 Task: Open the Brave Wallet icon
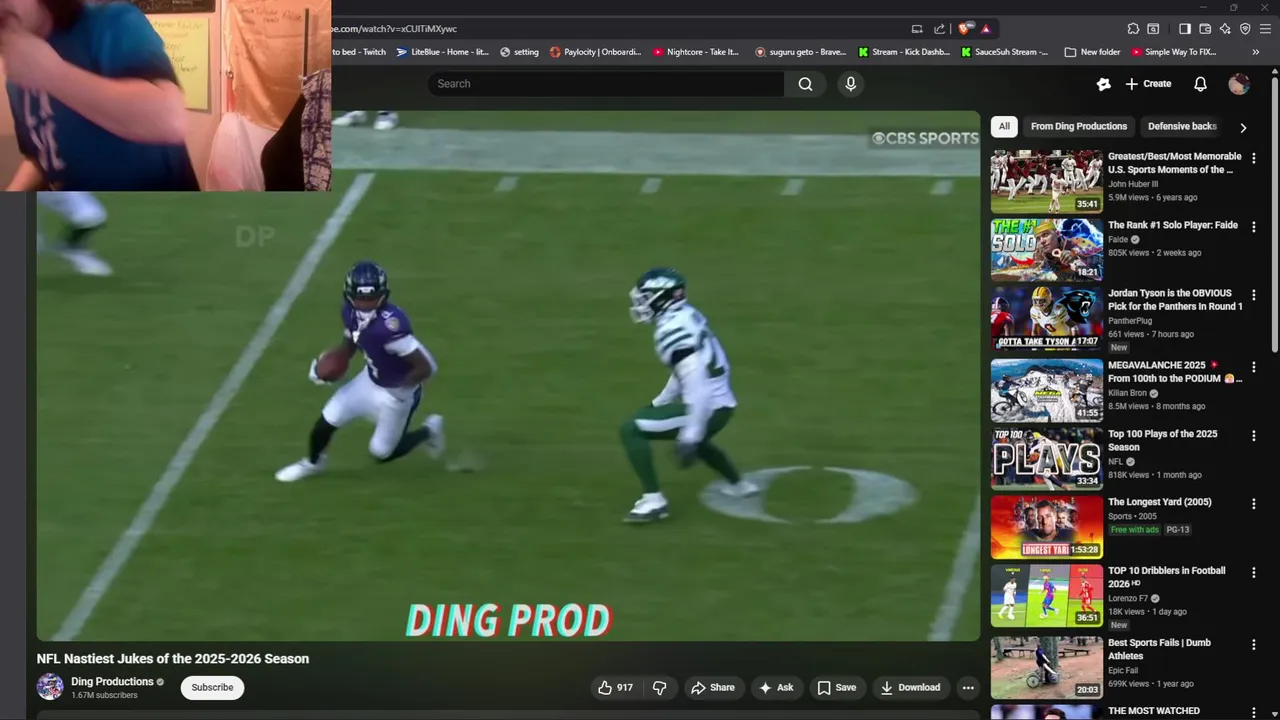pos(1205,29)
